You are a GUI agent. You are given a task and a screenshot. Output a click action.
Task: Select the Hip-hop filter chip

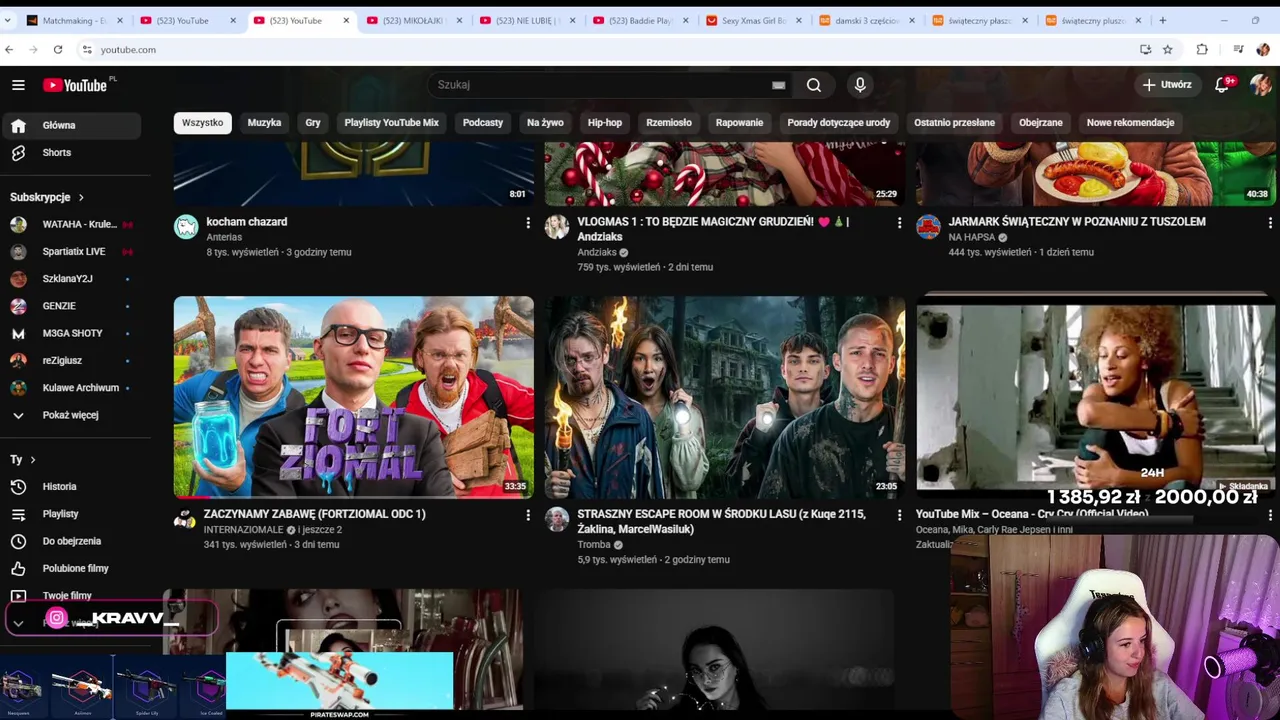click(605, 122)
